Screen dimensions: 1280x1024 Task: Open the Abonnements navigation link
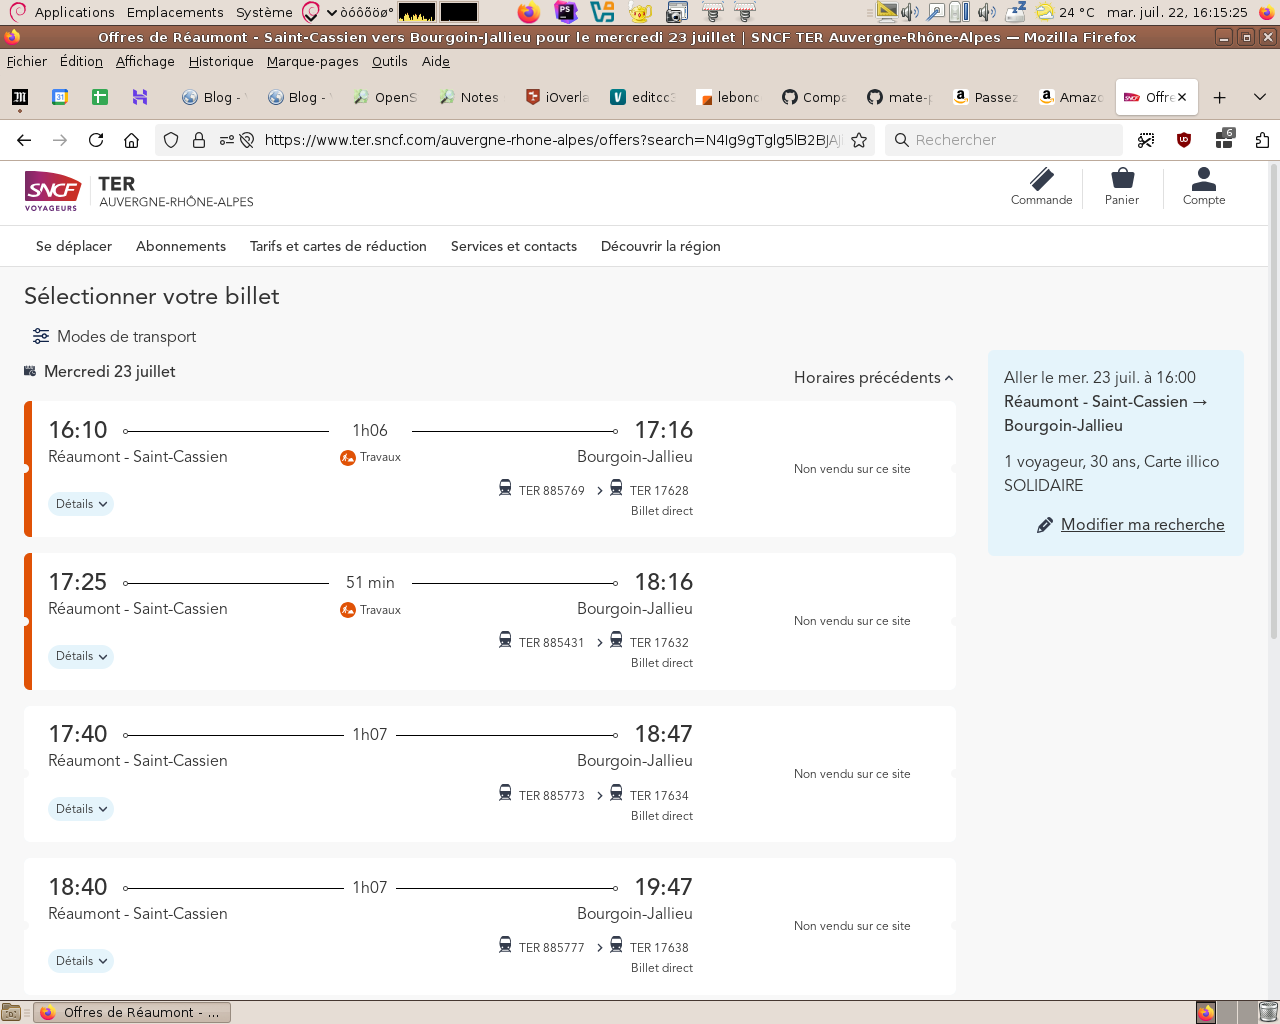click(x=181, y=246)
